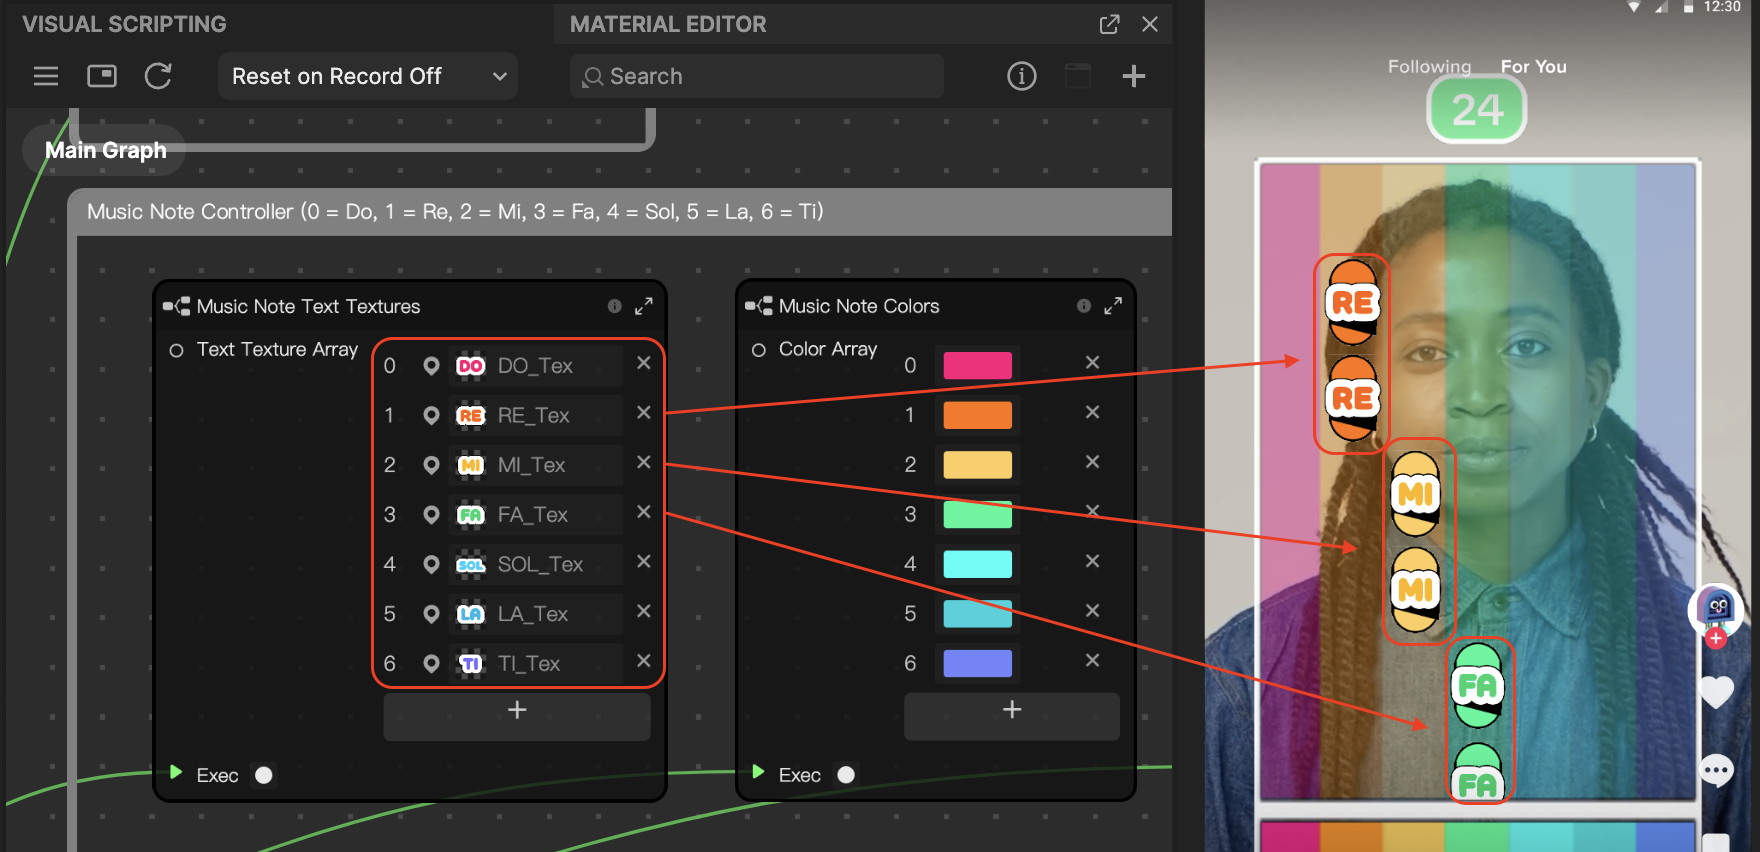
Task: Locate the MI_Tex asset pin icon
Action: pyautogui.click(x=431, y=465)
